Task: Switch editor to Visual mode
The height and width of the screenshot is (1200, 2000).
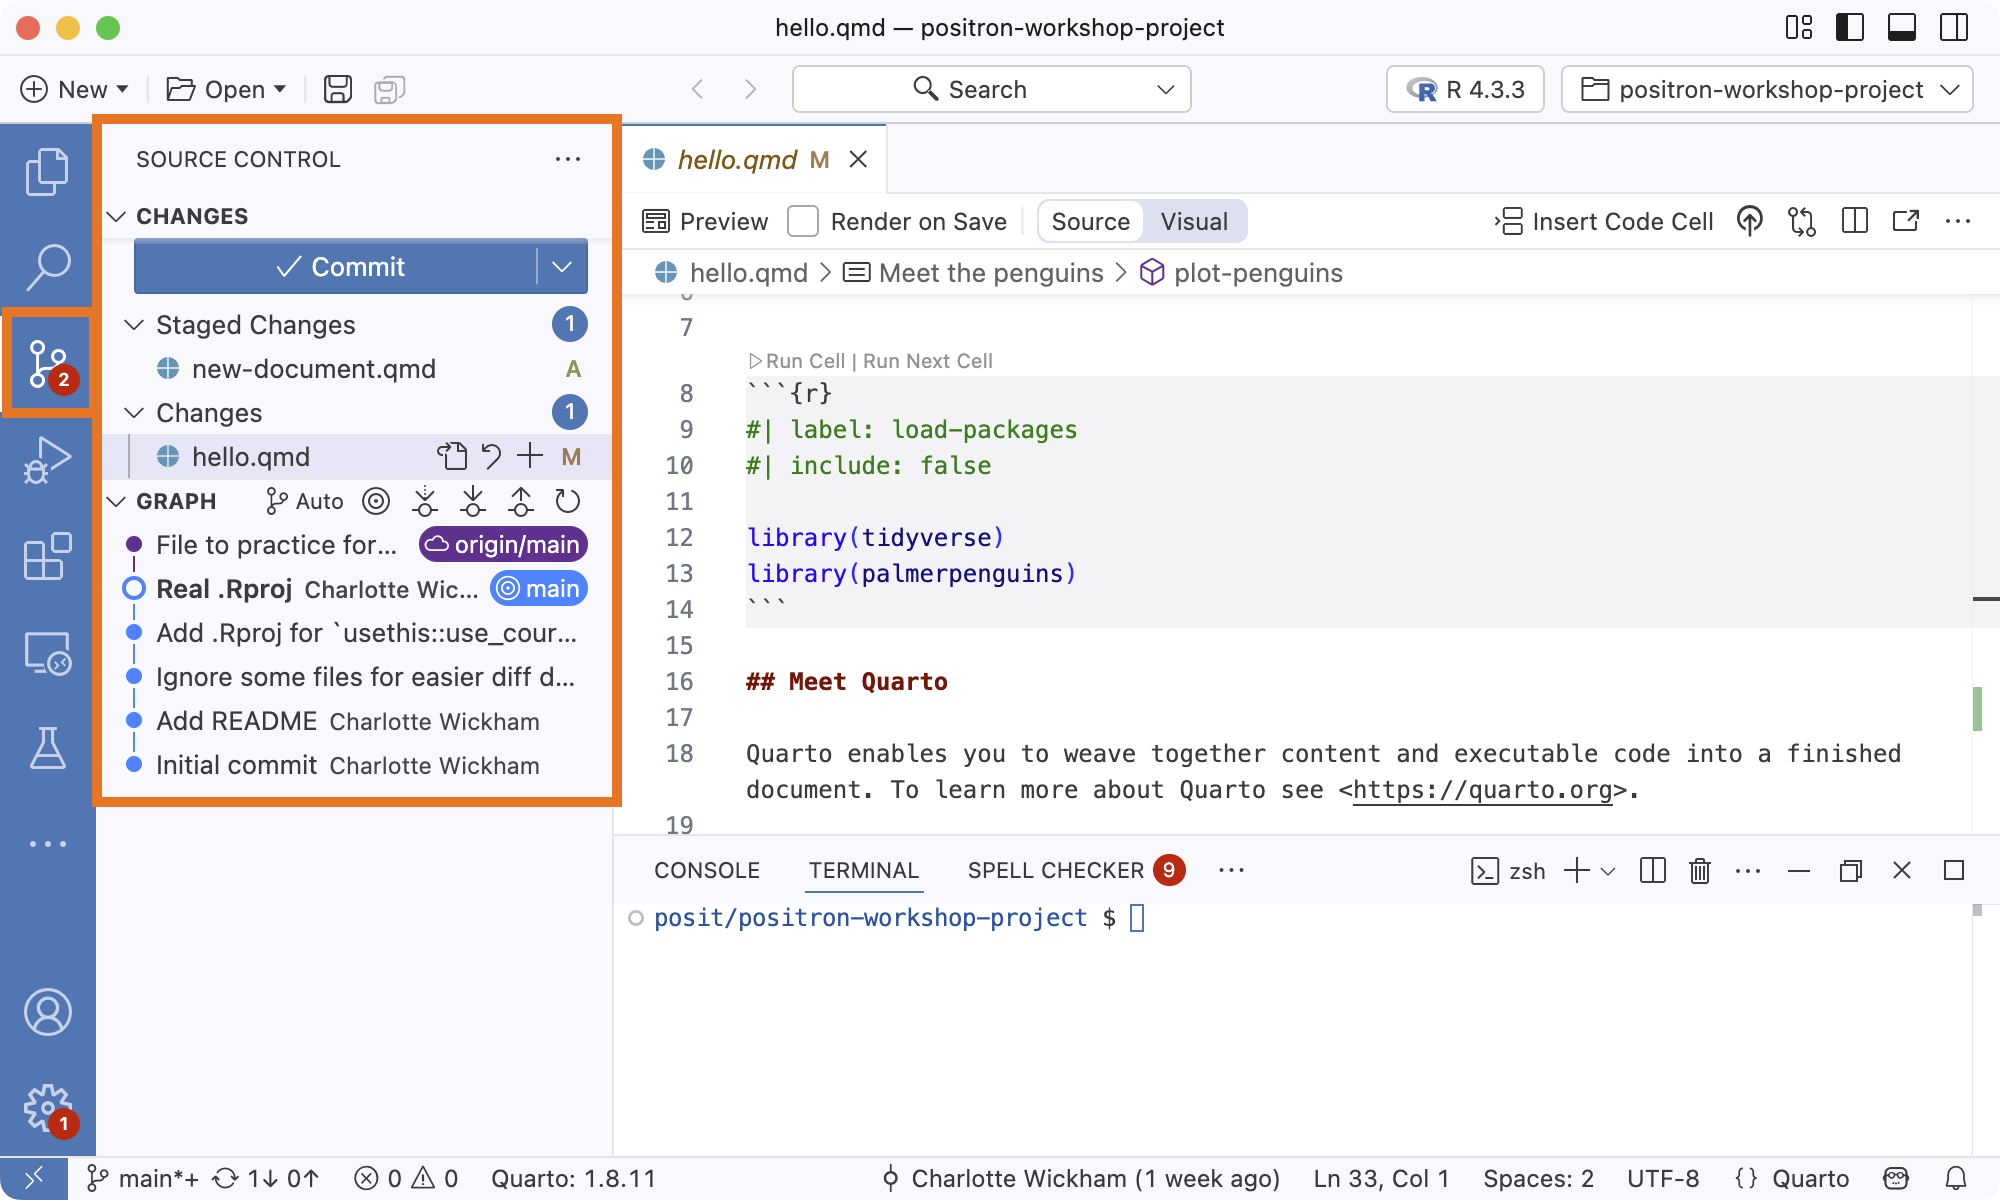Action: coord(1194,221)
